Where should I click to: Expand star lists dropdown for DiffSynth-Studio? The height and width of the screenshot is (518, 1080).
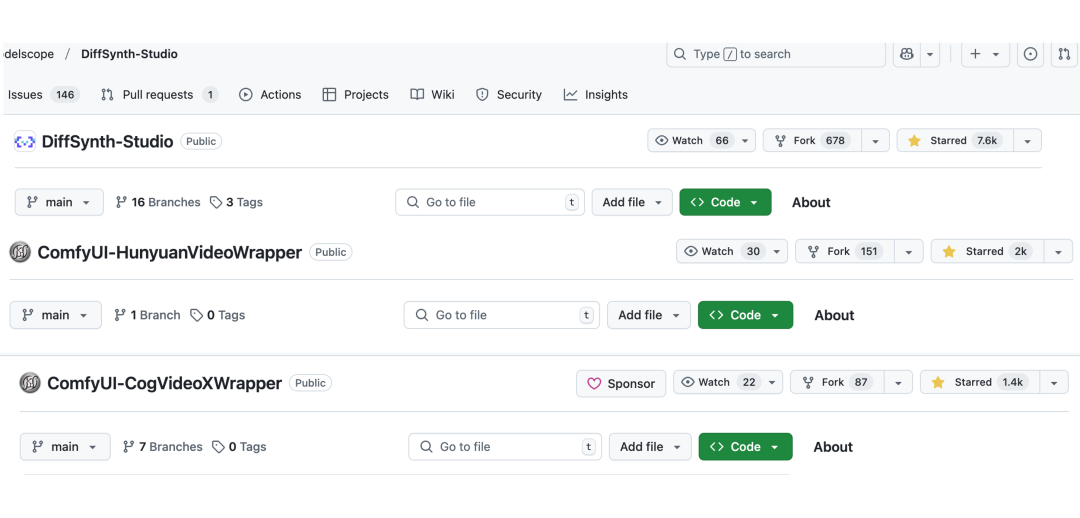coord(1027,141)
